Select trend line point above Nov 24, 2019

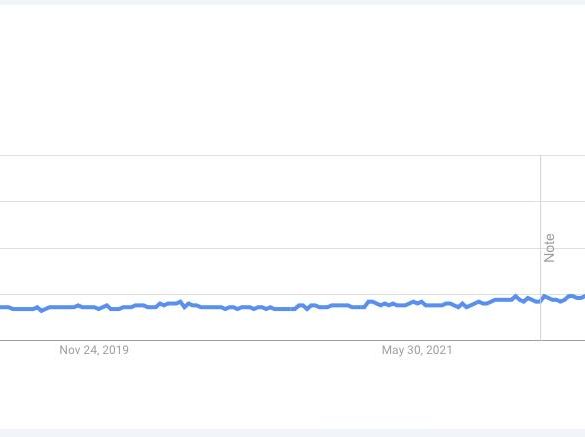click(94, 308)
